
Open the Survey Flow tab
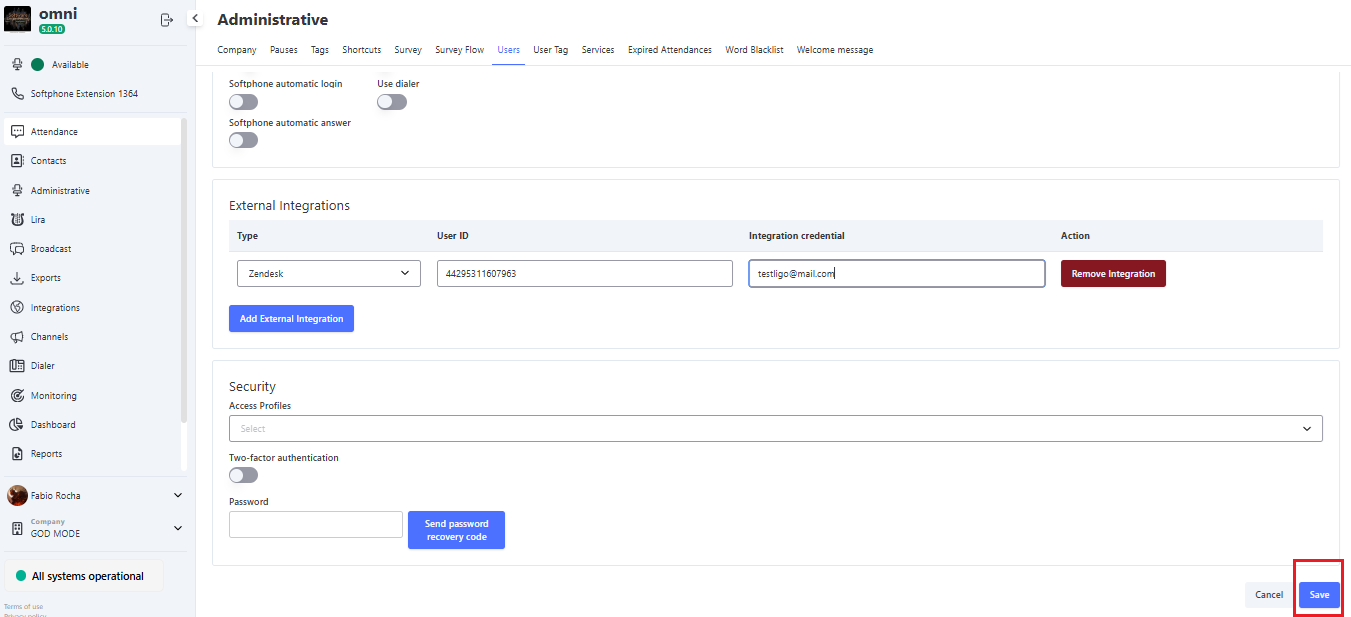pyautogui.click(x=460, y=50)
